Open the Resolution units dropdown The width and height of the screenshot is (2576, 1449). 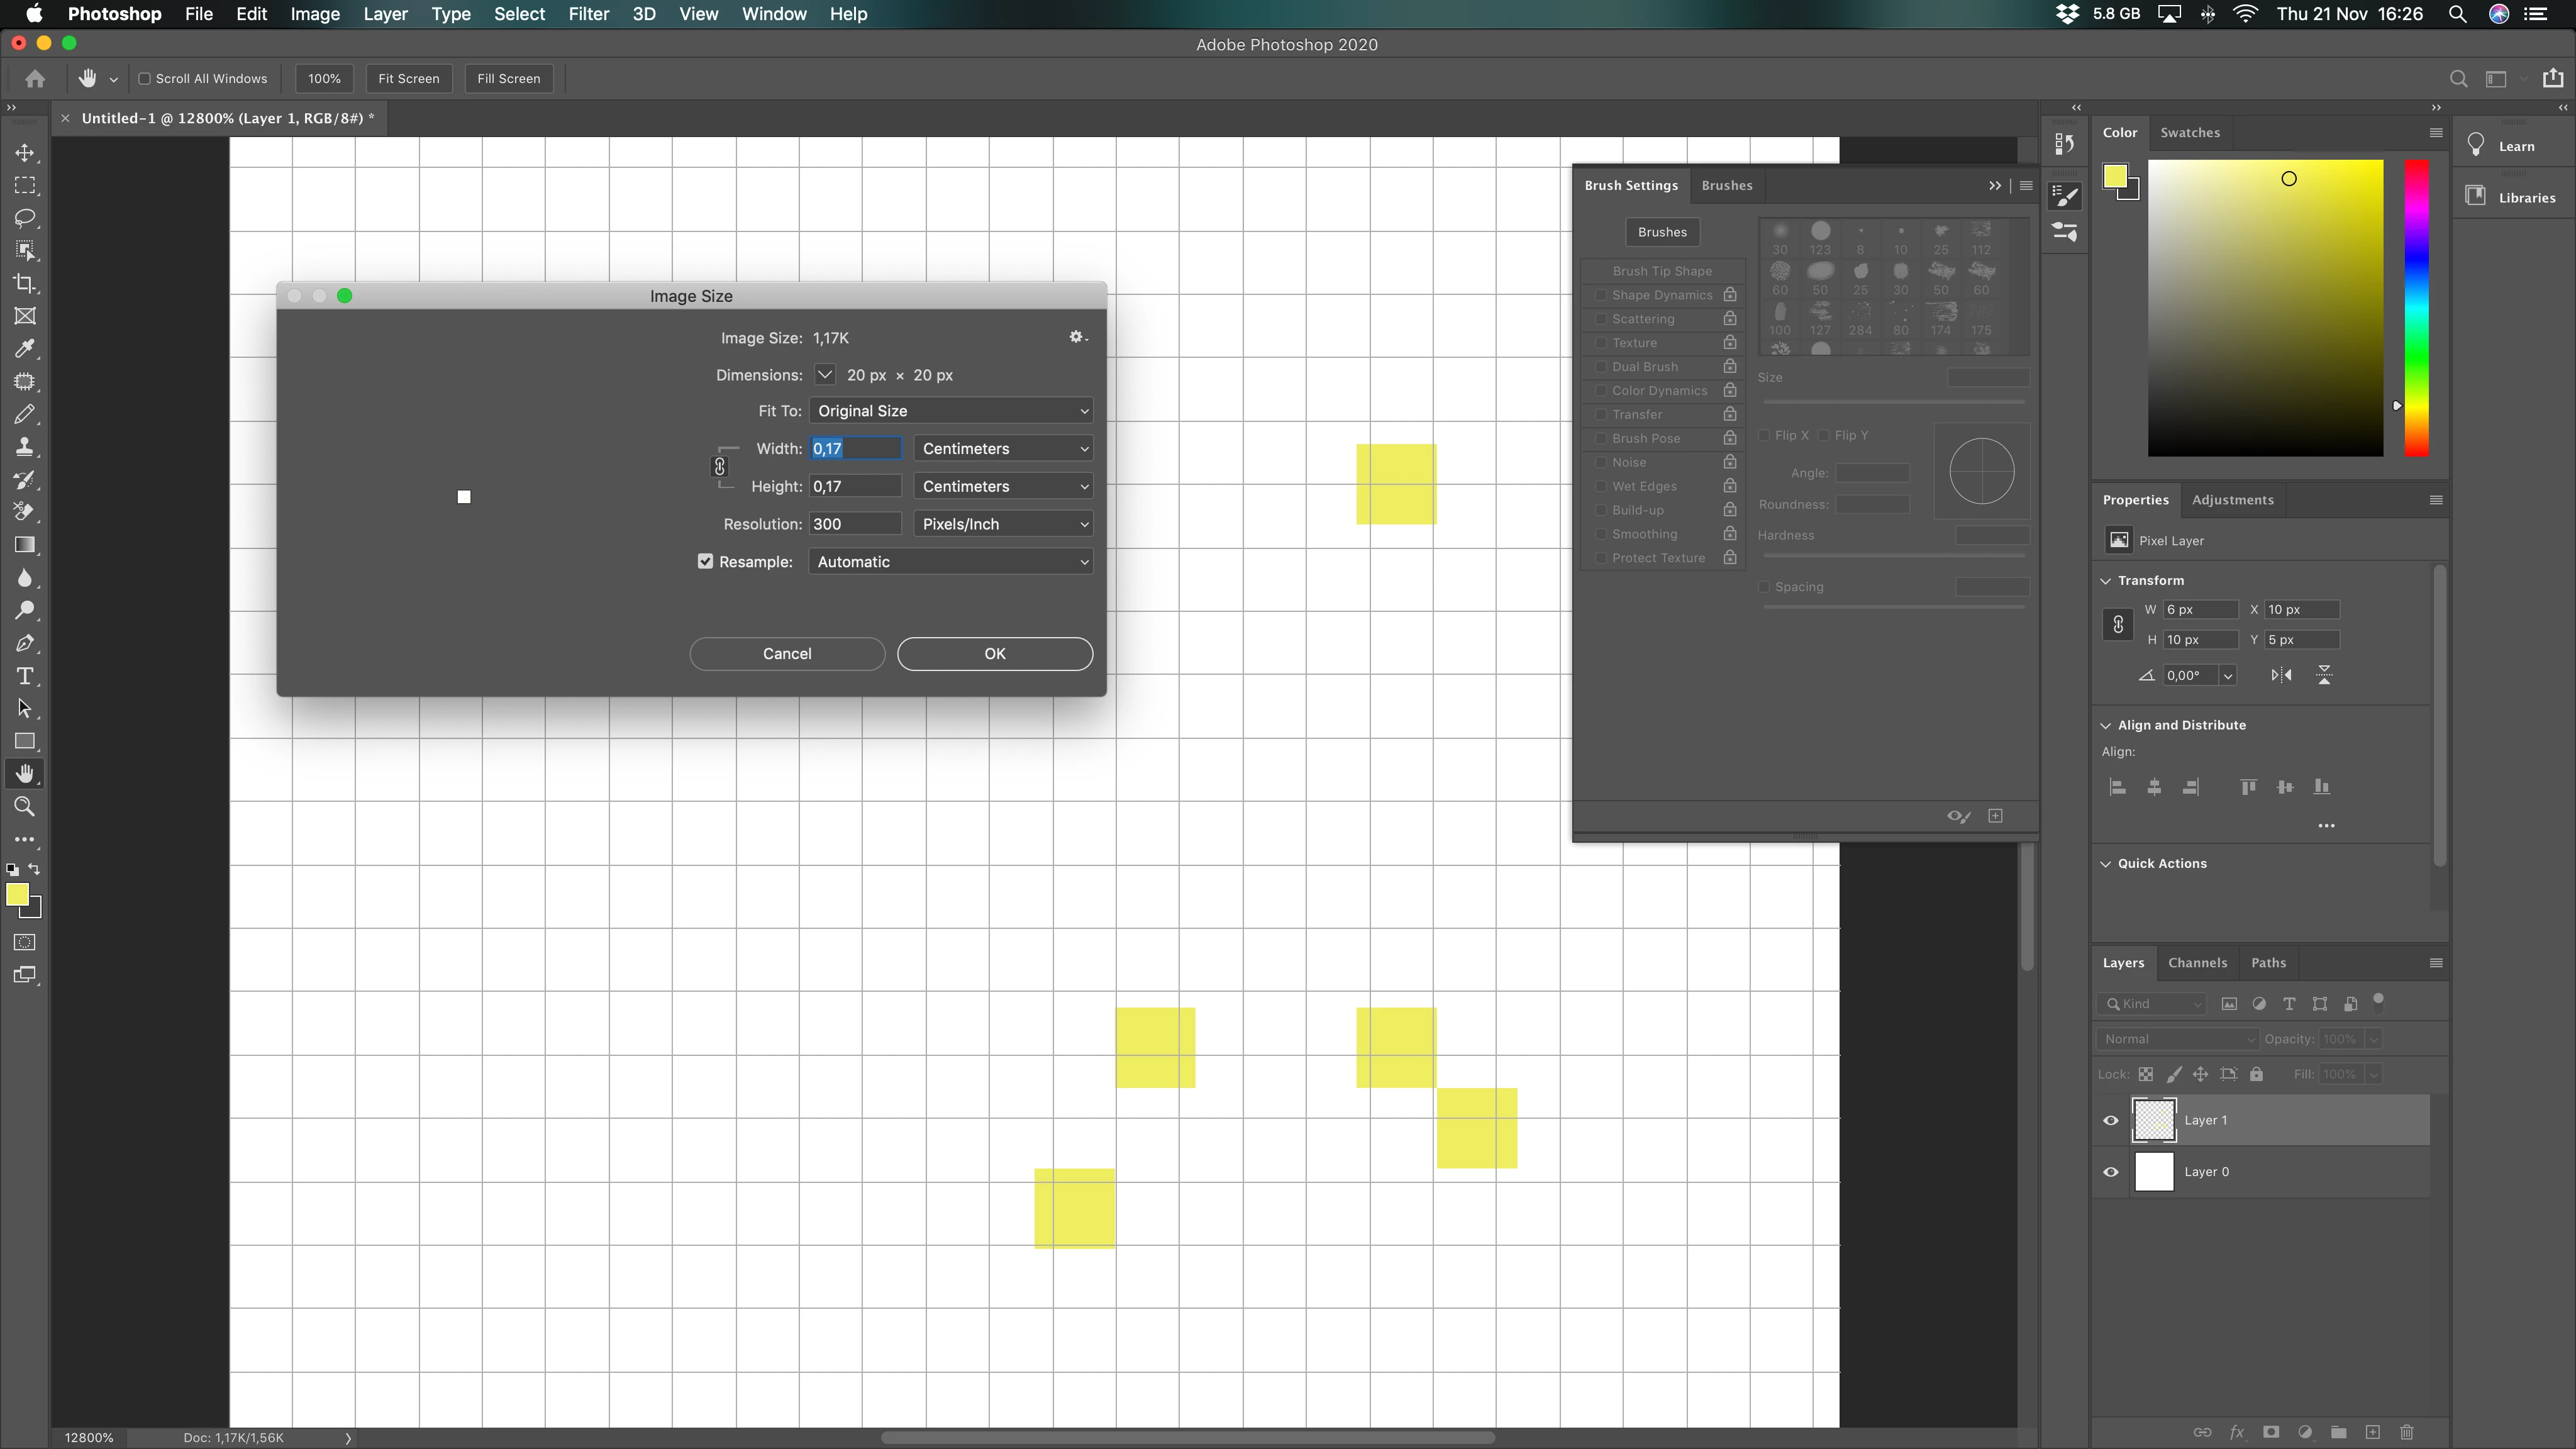pos(1002,524)
